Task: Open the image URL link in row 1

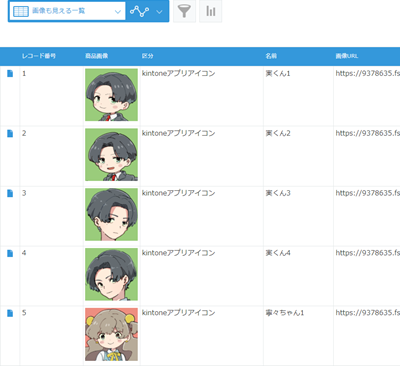Action: tap(368, 73)
